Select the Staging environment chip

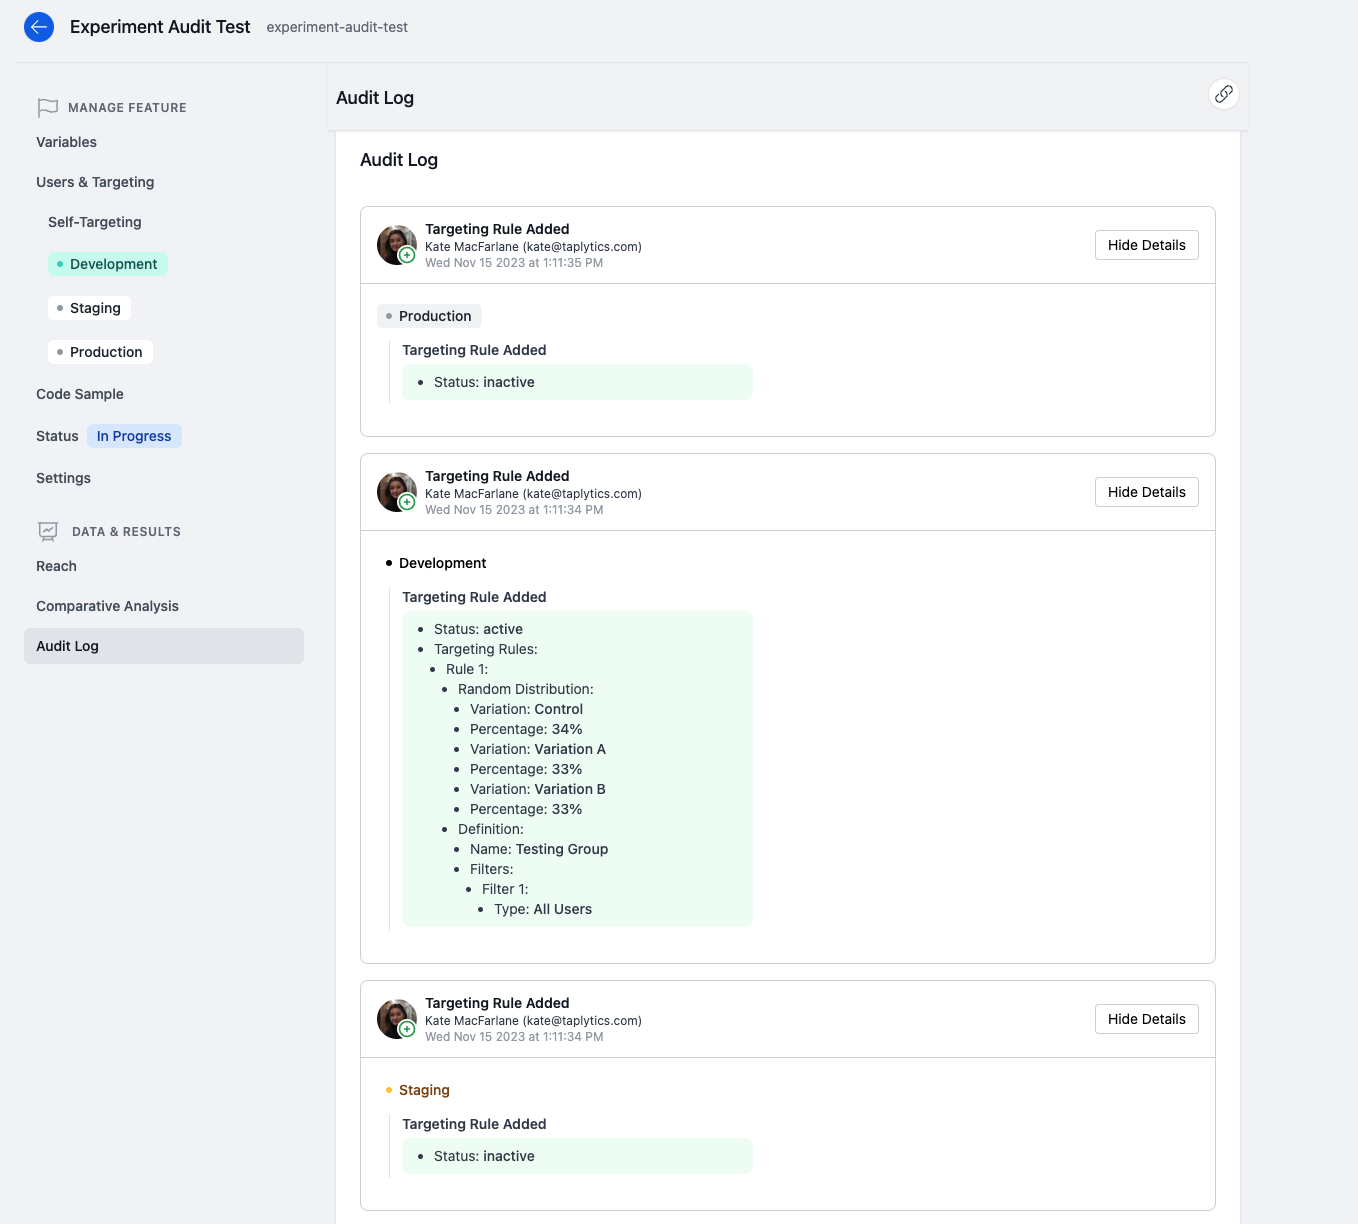89,308
